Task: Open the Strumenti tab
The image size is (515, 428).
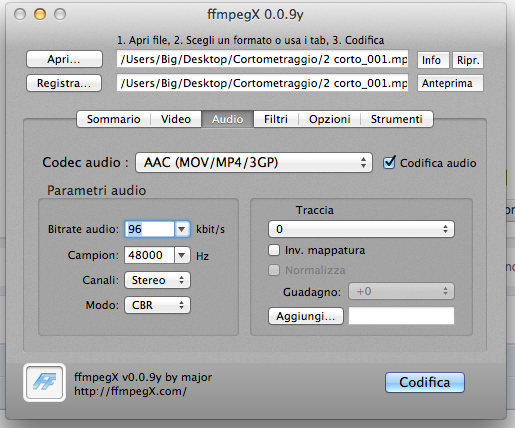Action: pos(397,119)
